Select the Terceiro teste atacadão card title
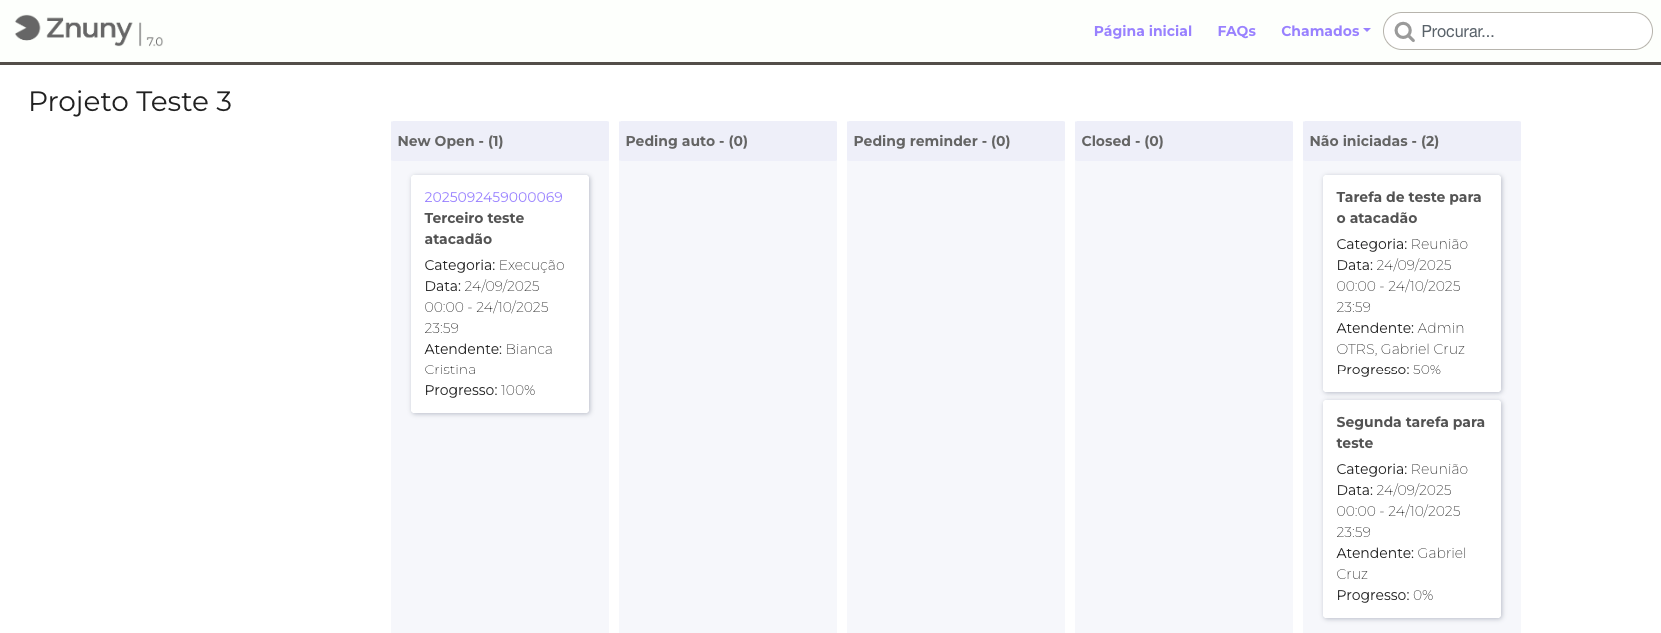This screenshot has width=1661, height=633. tap(474, 228)
